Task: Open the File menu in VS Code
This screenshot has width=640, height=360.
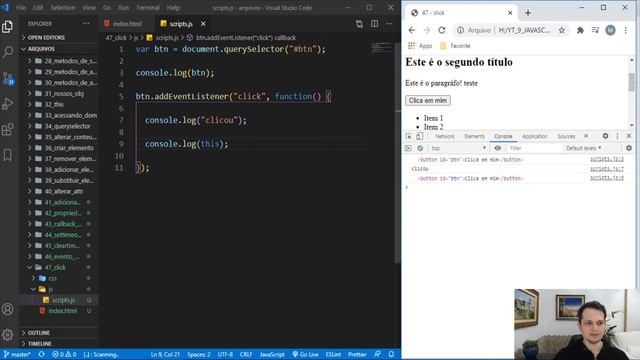Action: coord(21,8)
